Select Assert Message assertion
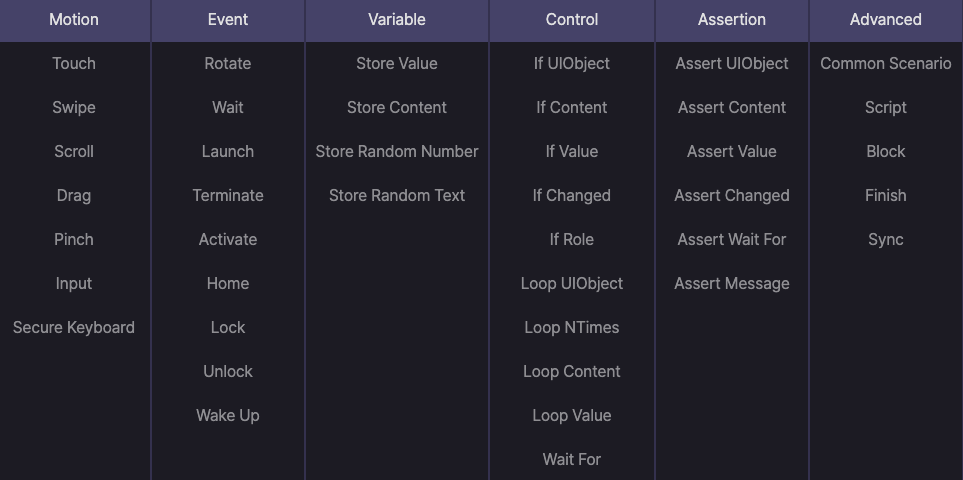Viewport: 963px width, 480px height. coord(731,284)
